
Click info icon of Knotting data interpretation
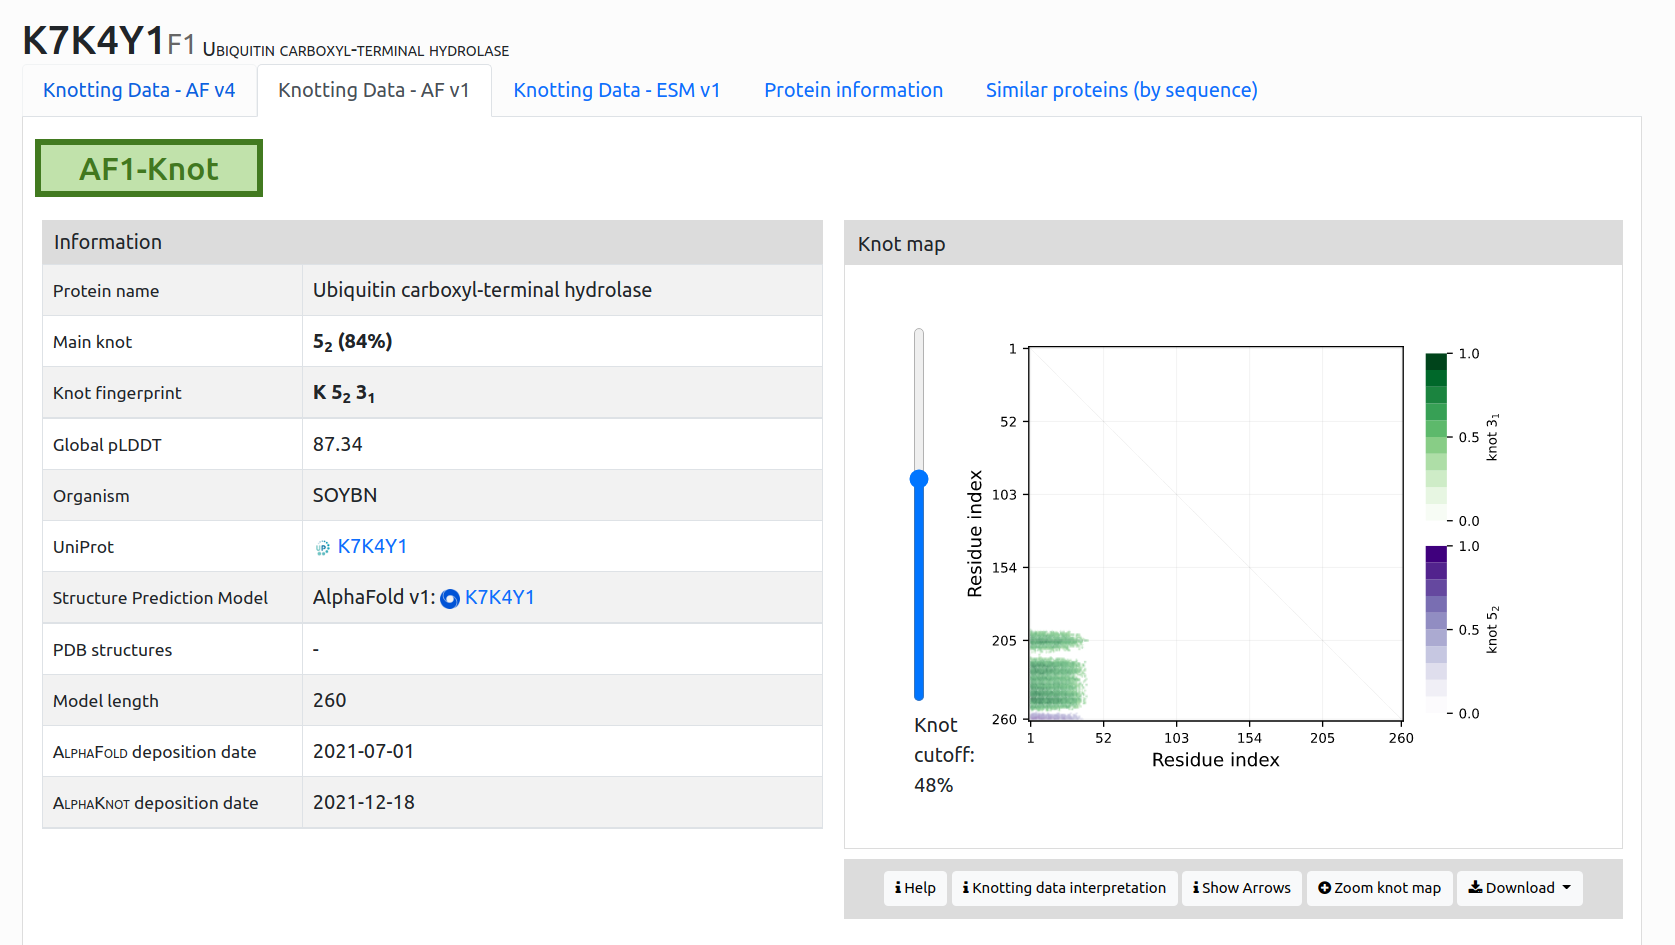pyautogui.click(x=966, y=888)
